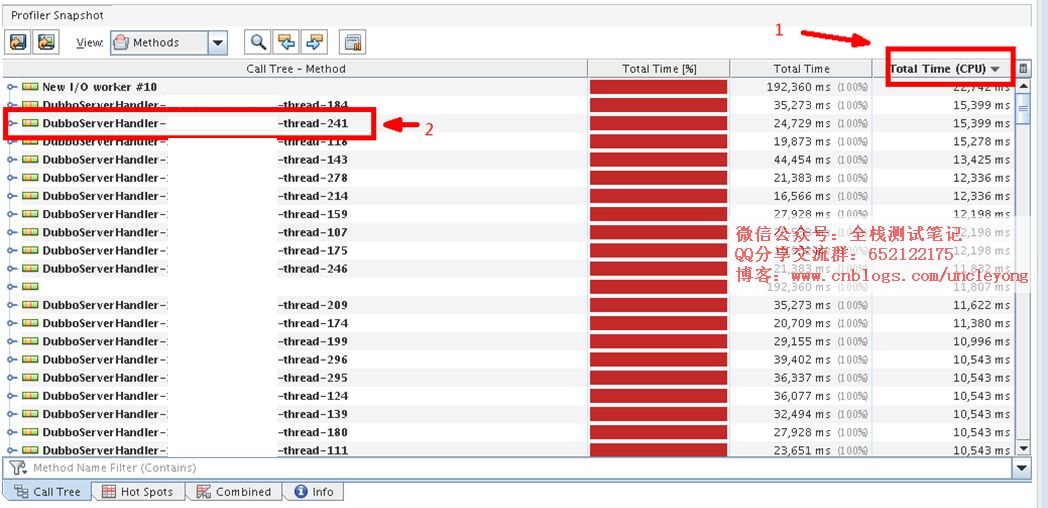Click the 36,337 ms total time cell
Screen dimensions: 1048x508
click(802, 378)
